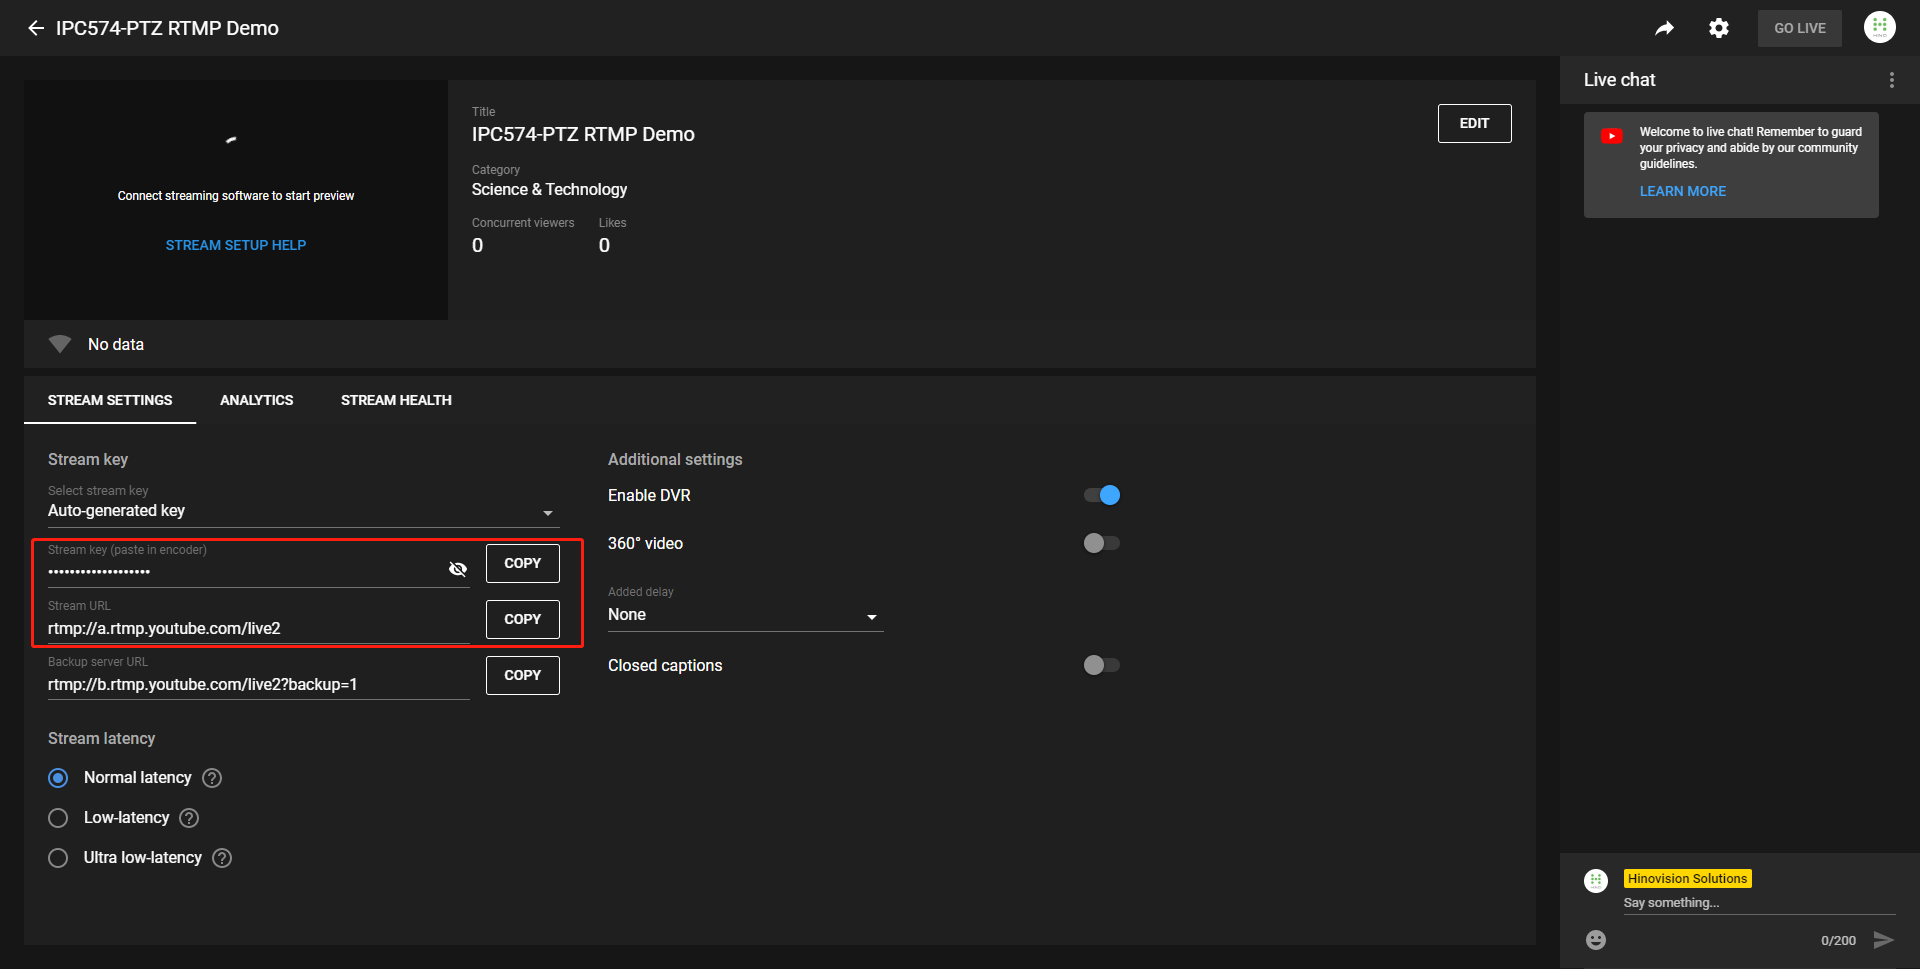The width and height of the screenshot is (1920, 969).
Task: Switch to the Analytics tab
Action: click(x=256, y=400)
